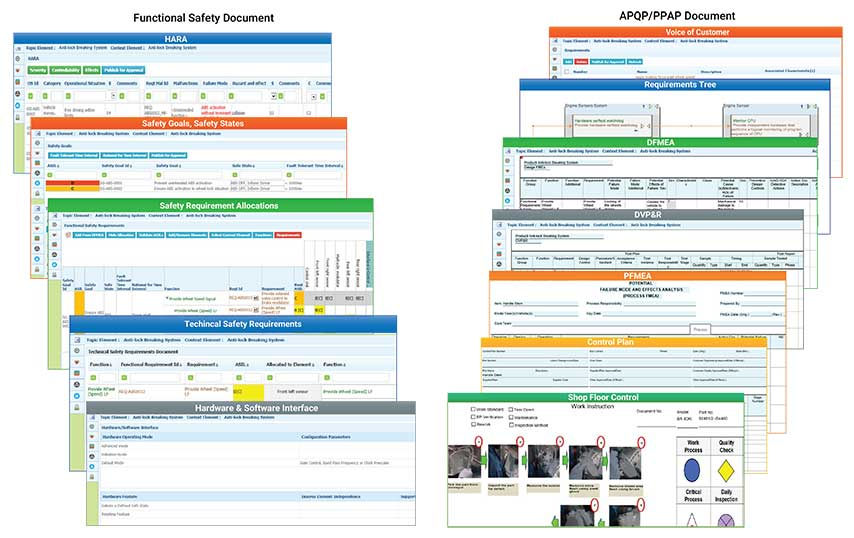This screenshot has width=854, height=538.
Task: Tick the Rework checkbox in Work Instruction
Action: [473, 424]
